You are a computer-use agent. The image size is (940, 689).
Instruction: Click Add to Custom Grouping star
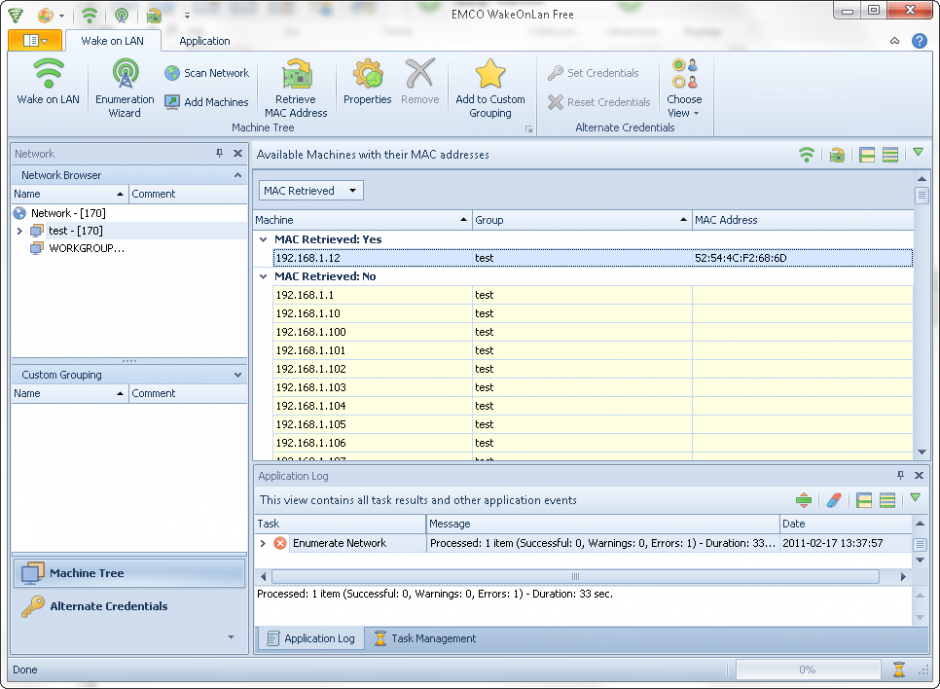coord(490,88)
